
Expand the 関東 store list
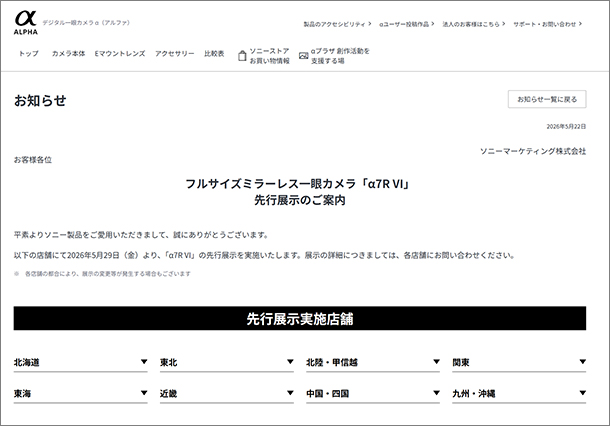coord(519,362)
